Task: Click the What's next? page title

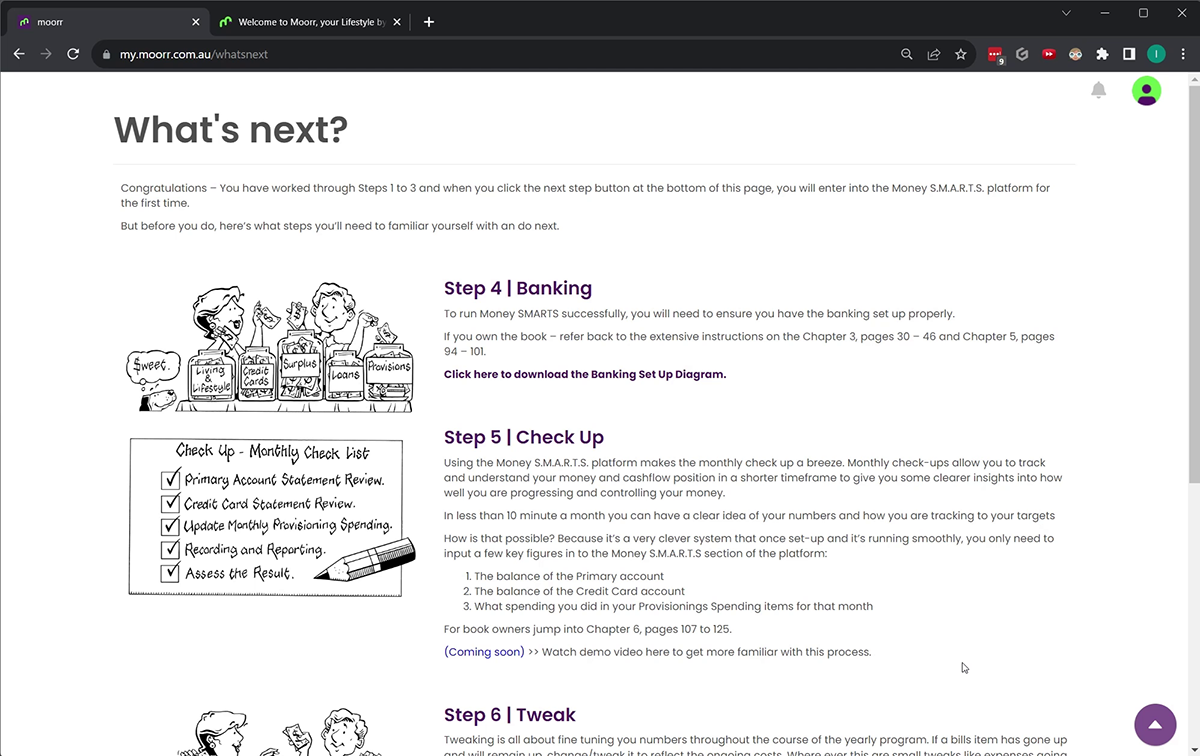Action: click(231, 129)
